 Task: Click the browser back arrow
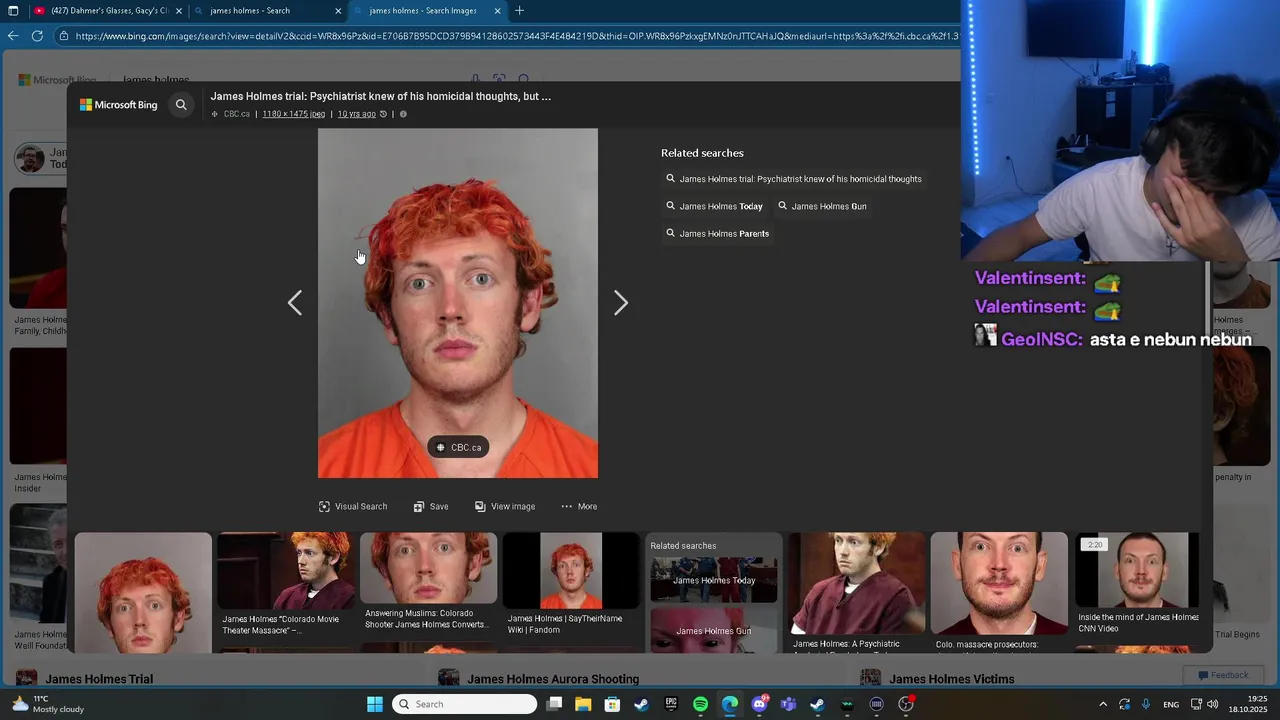13,36
